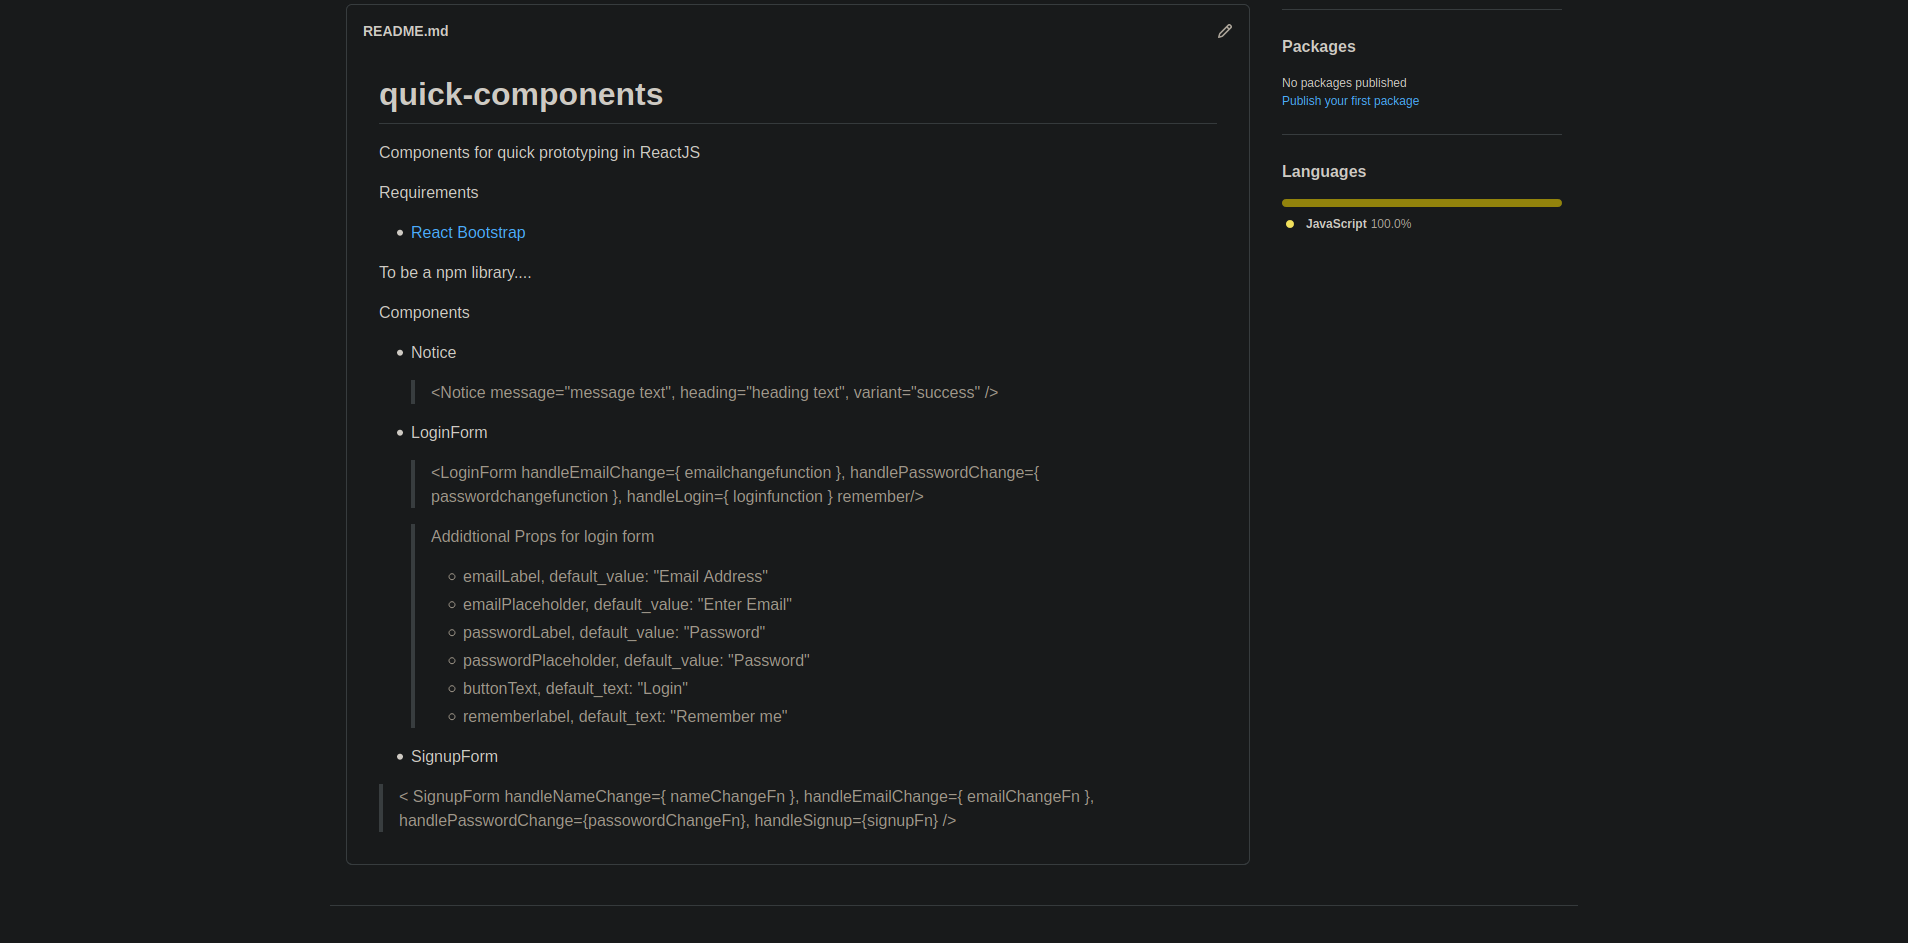Click the LoginForm list item
This screenshot has width=1908, height=943.
[x=449, y=432]
